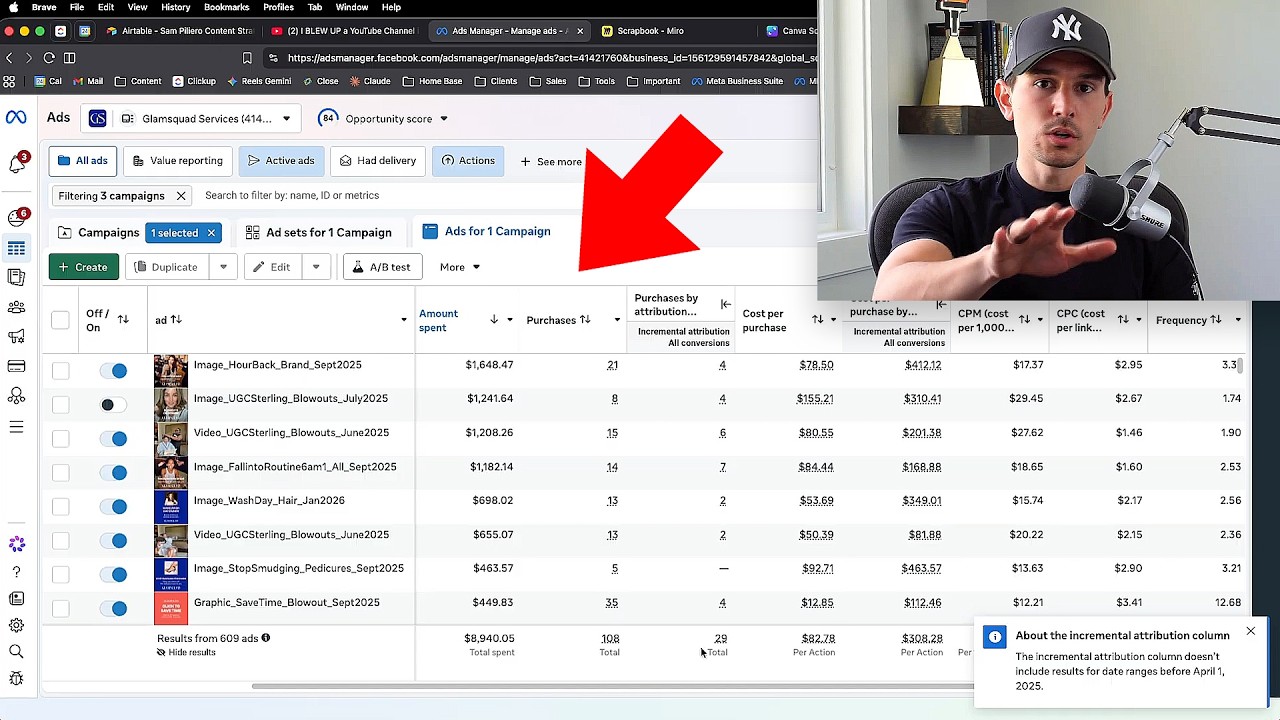Open the megaphone advertising settings icon
Screen dimensions: 1280x720
(16, 337)
